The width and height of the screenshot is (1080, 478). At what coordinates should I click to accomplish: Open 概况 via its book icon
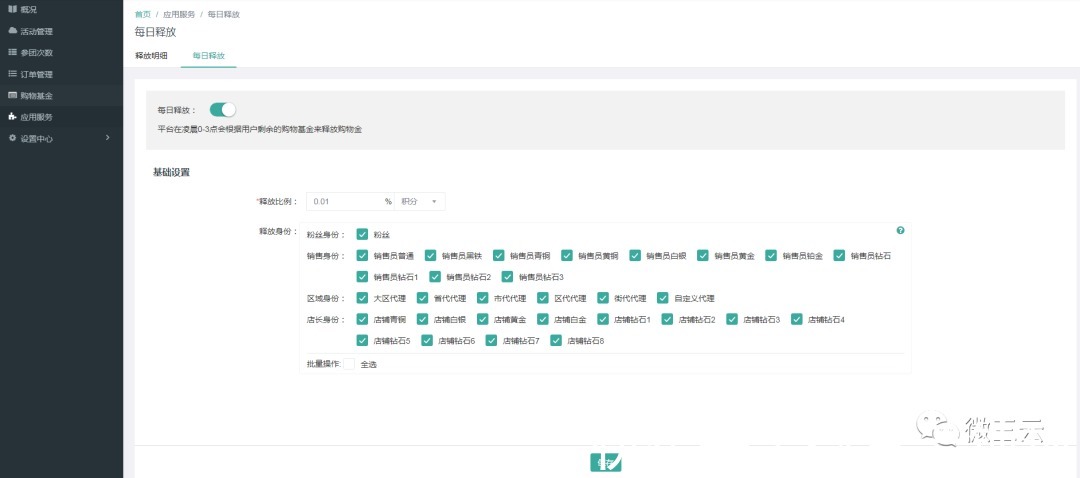click(x=12, y=9)
